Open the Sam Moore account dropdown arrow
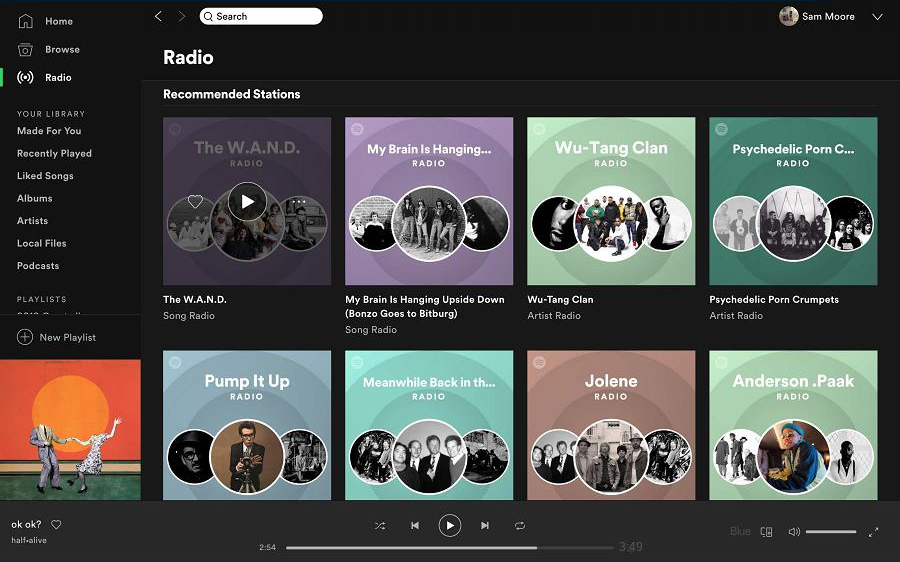The image size is (900, 562). (x=877, y=17)
